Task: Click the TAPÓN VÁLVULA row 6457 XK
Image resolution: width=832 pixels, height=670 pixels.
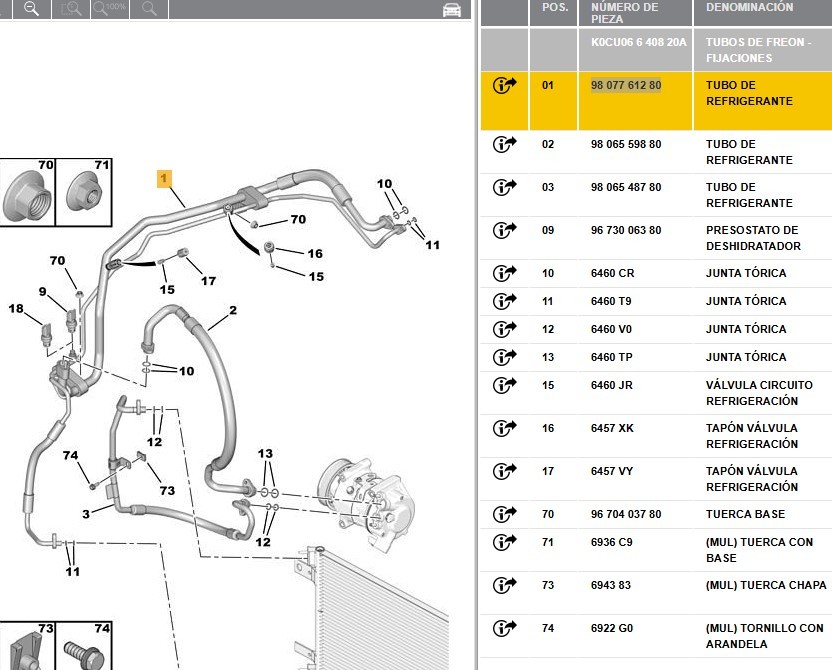Action: point(656,436)
